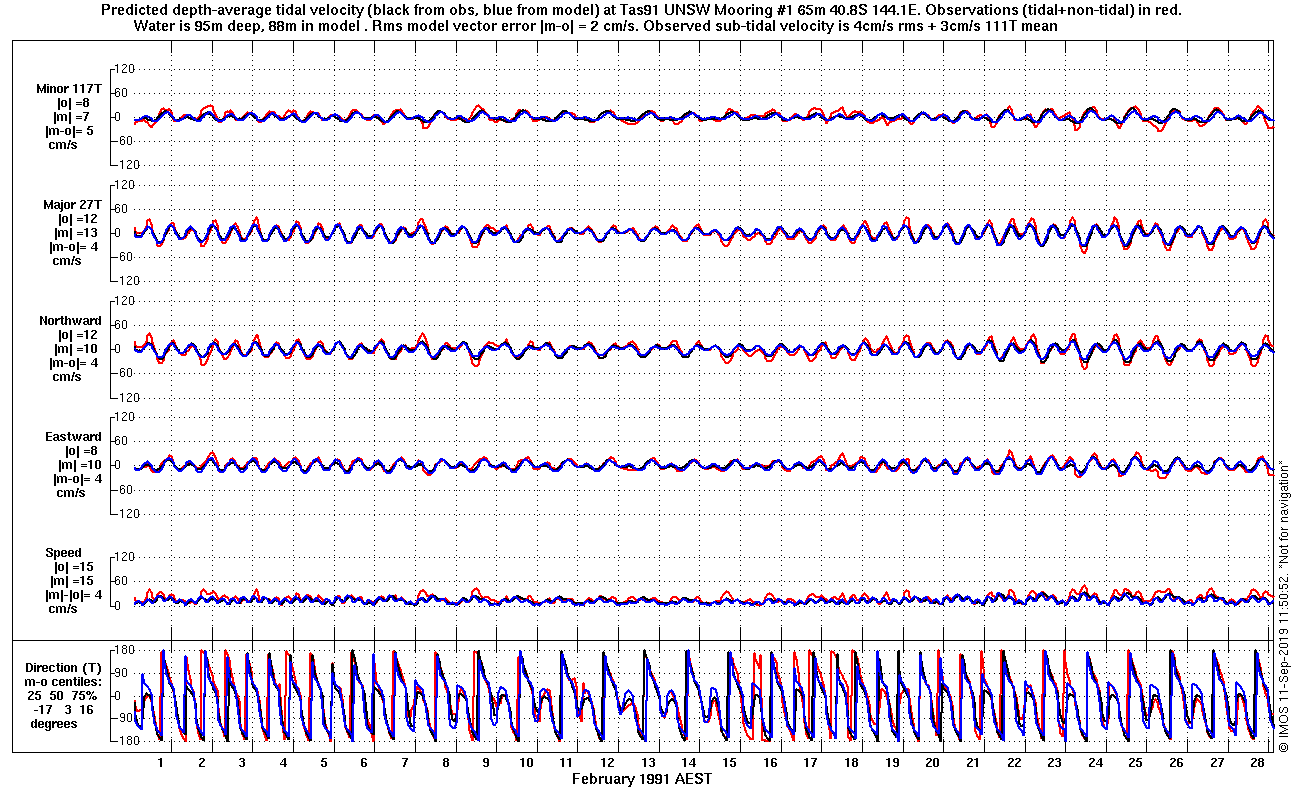Click the "180" tick in Direction panel

tap(126, 651)
